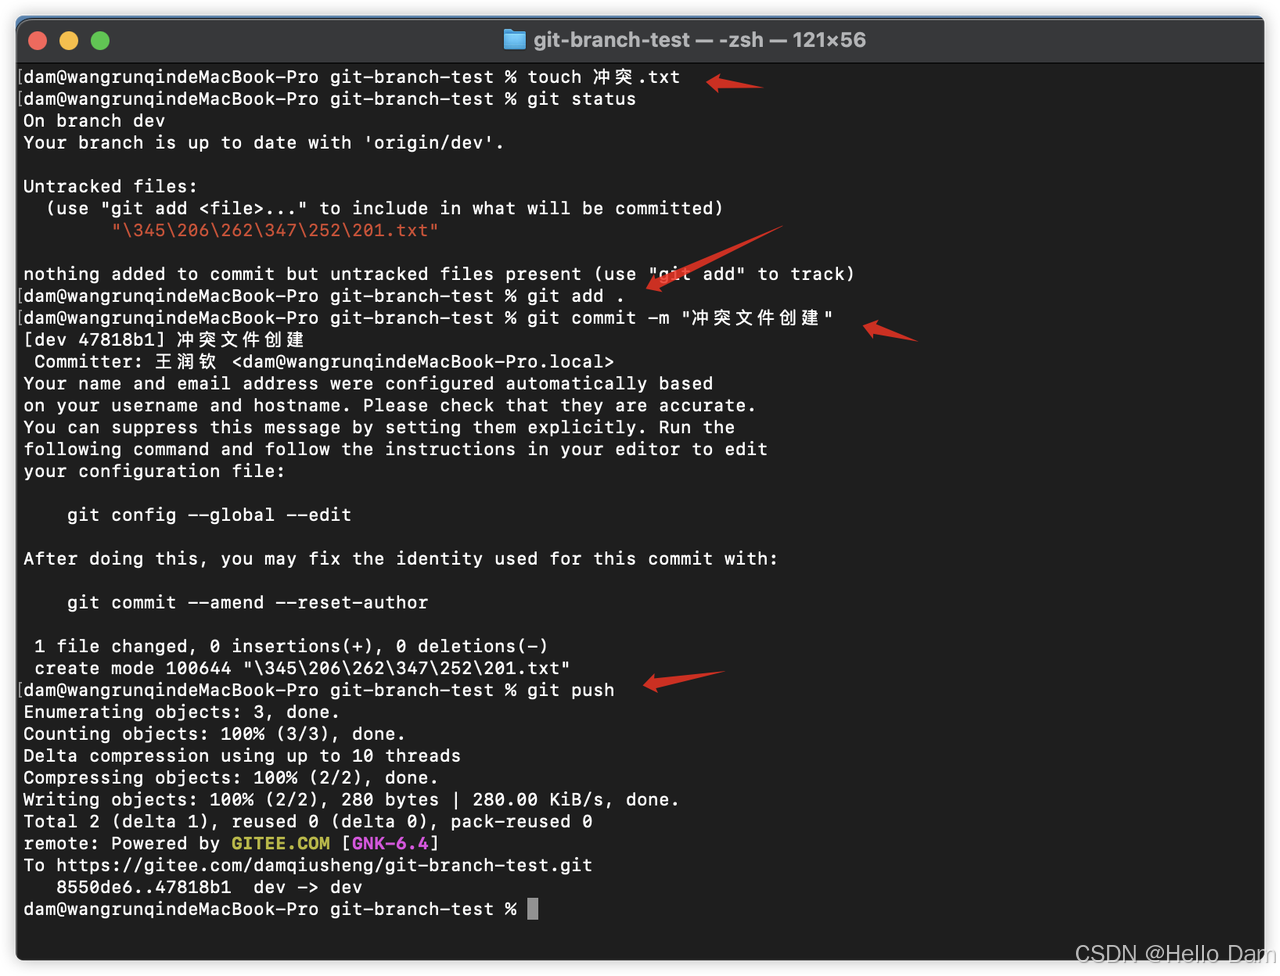Click 'Writing objects: 100% (2/2)' line
Image resolution: width=1280 pixels, height=976 pixels.
point(352,800)
